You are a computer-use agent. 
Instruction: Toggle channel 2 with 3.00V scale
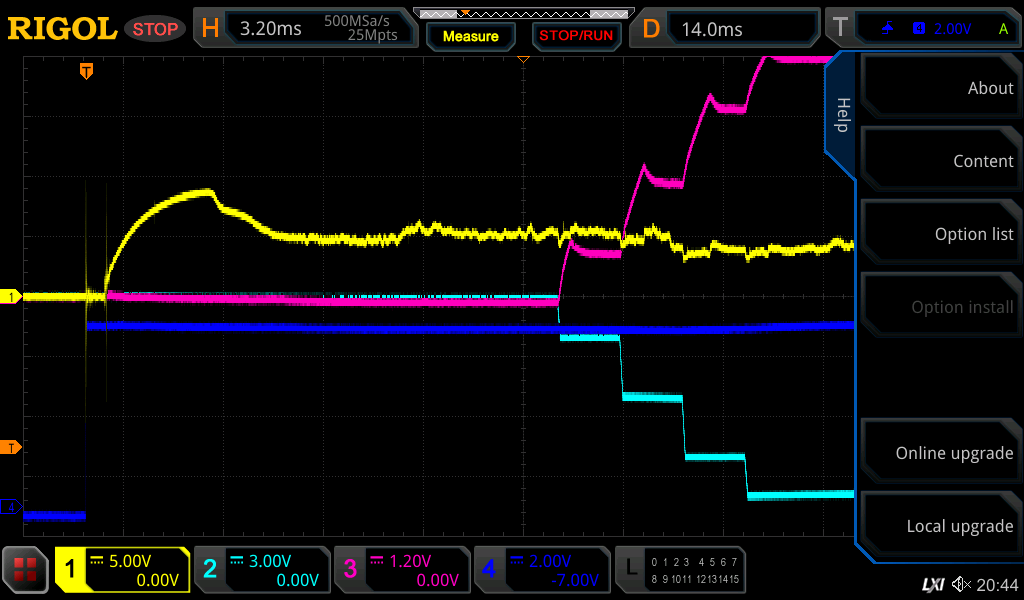click(x=262, y=570)
